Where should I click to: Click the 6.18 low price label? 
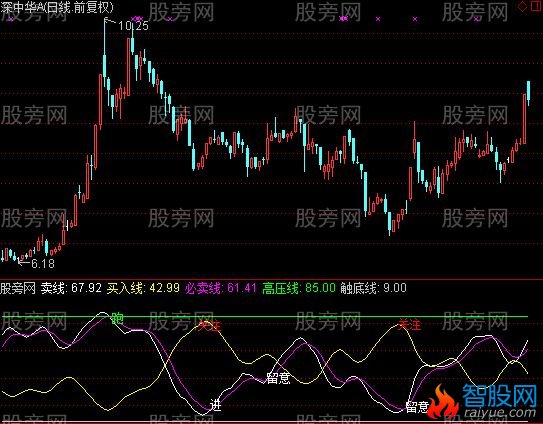pos(43,264)
